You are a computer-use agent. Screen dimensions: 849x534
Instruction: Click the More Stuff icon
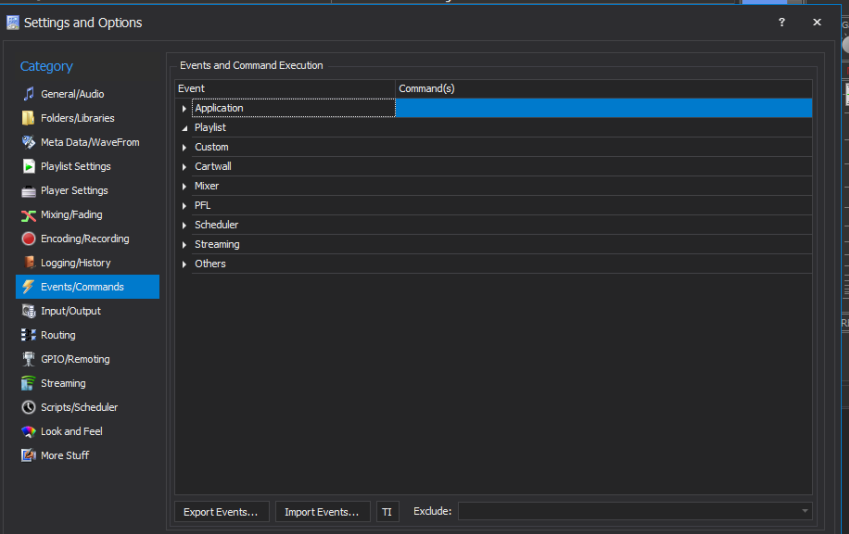pyautogui.click(x=28, y=455)
